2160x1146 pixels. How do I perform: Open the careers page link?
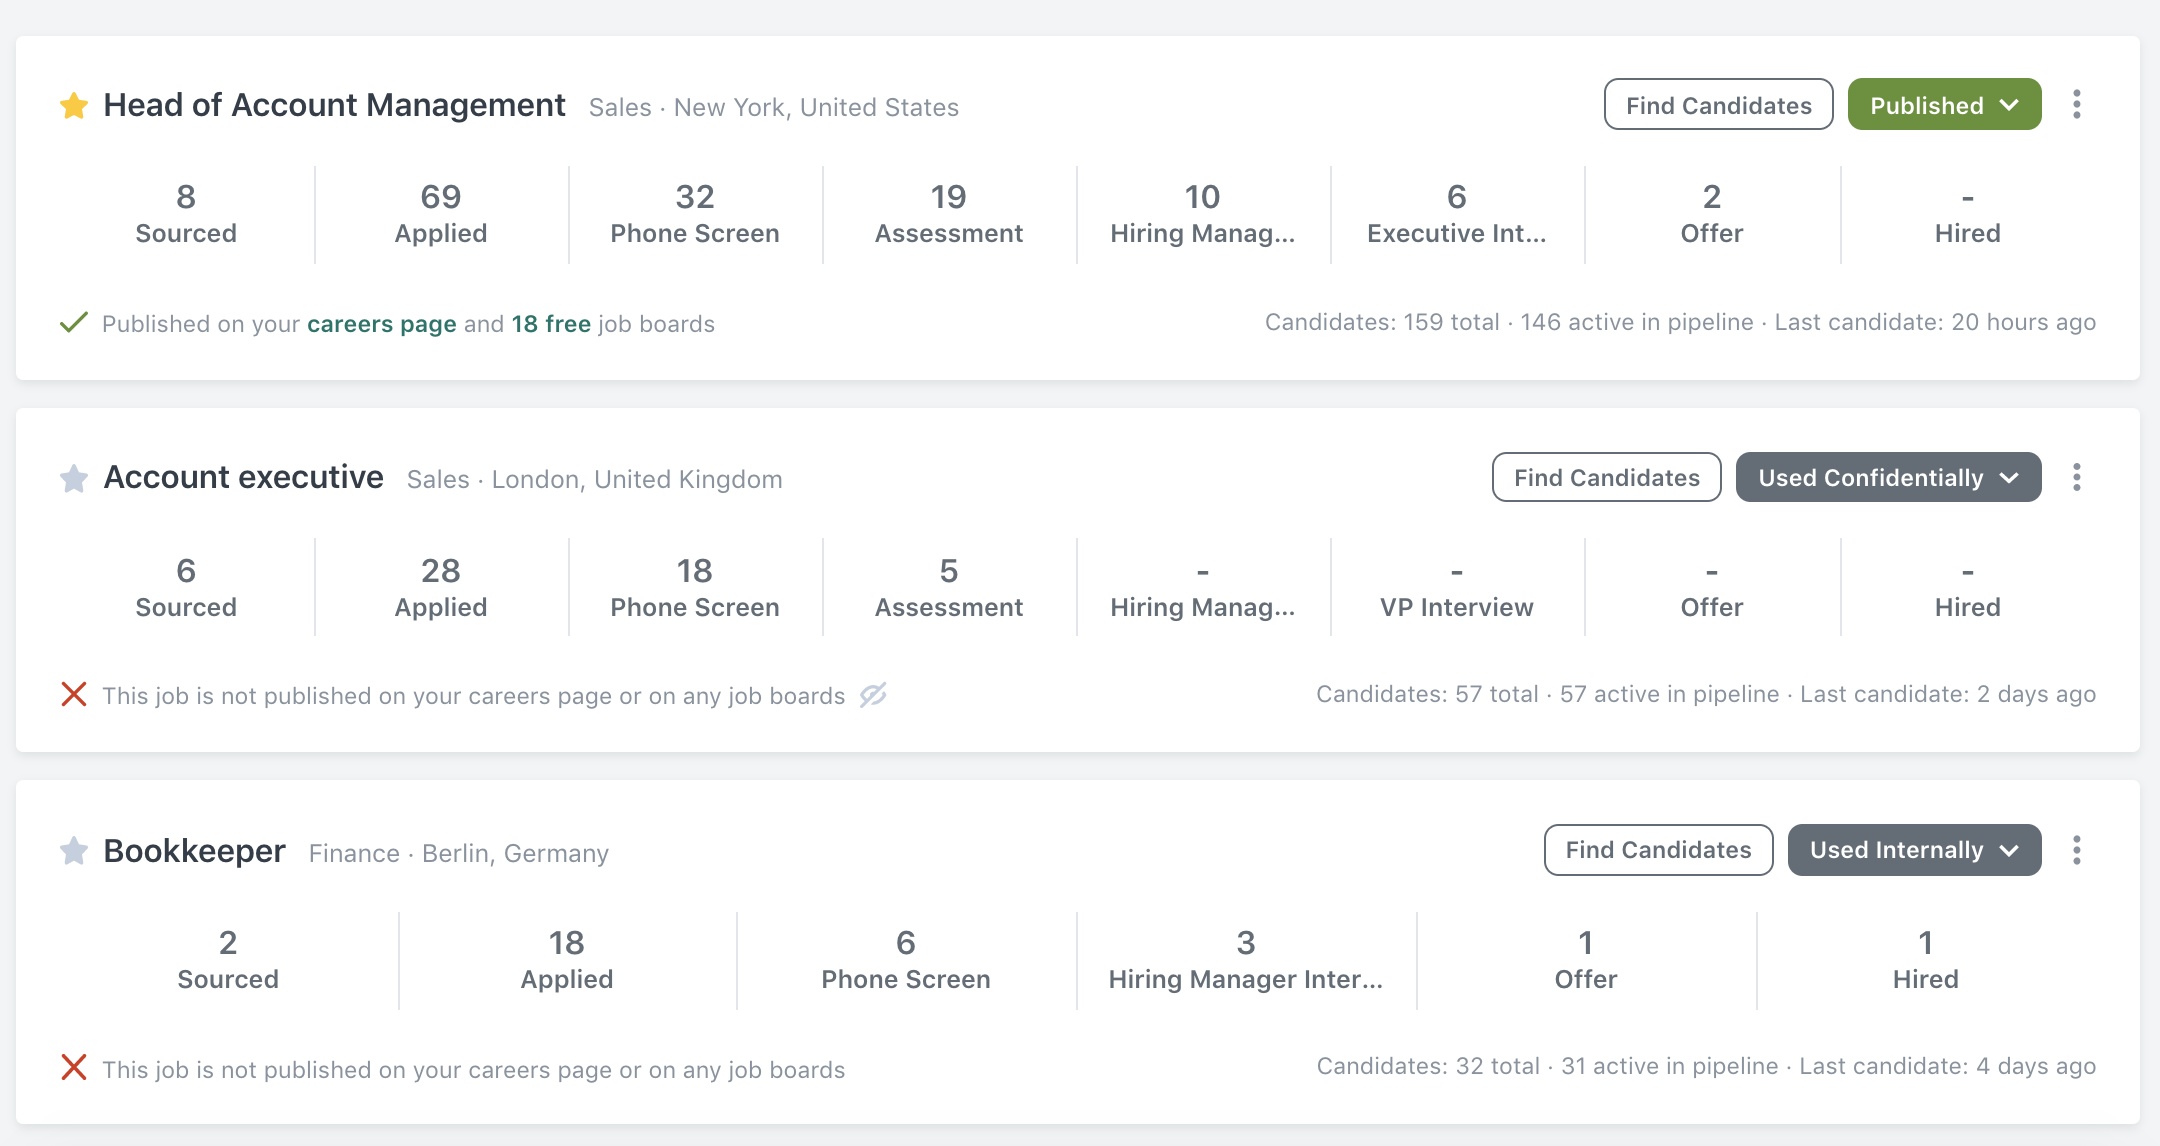[x=381, y=324]
